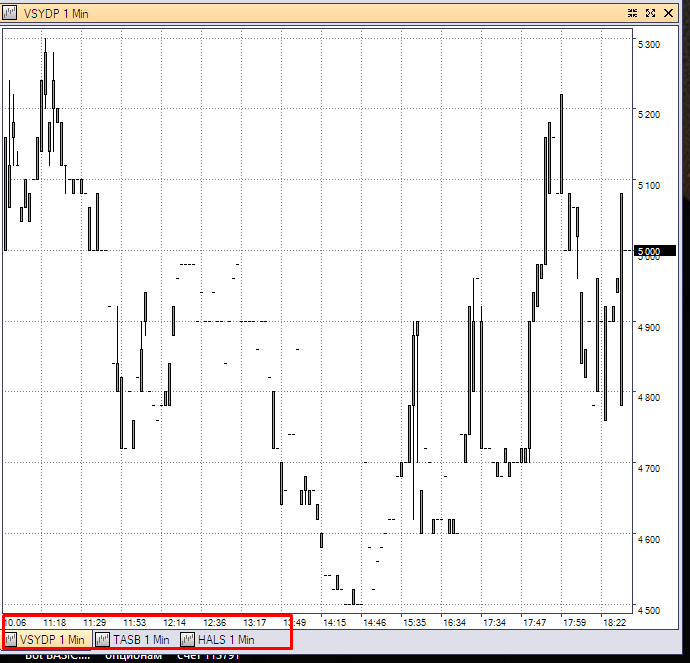The width and height of the screenshot is (690, 663).
Task: Click the 5 300 price axis label
Action: [x=649, y=44]
